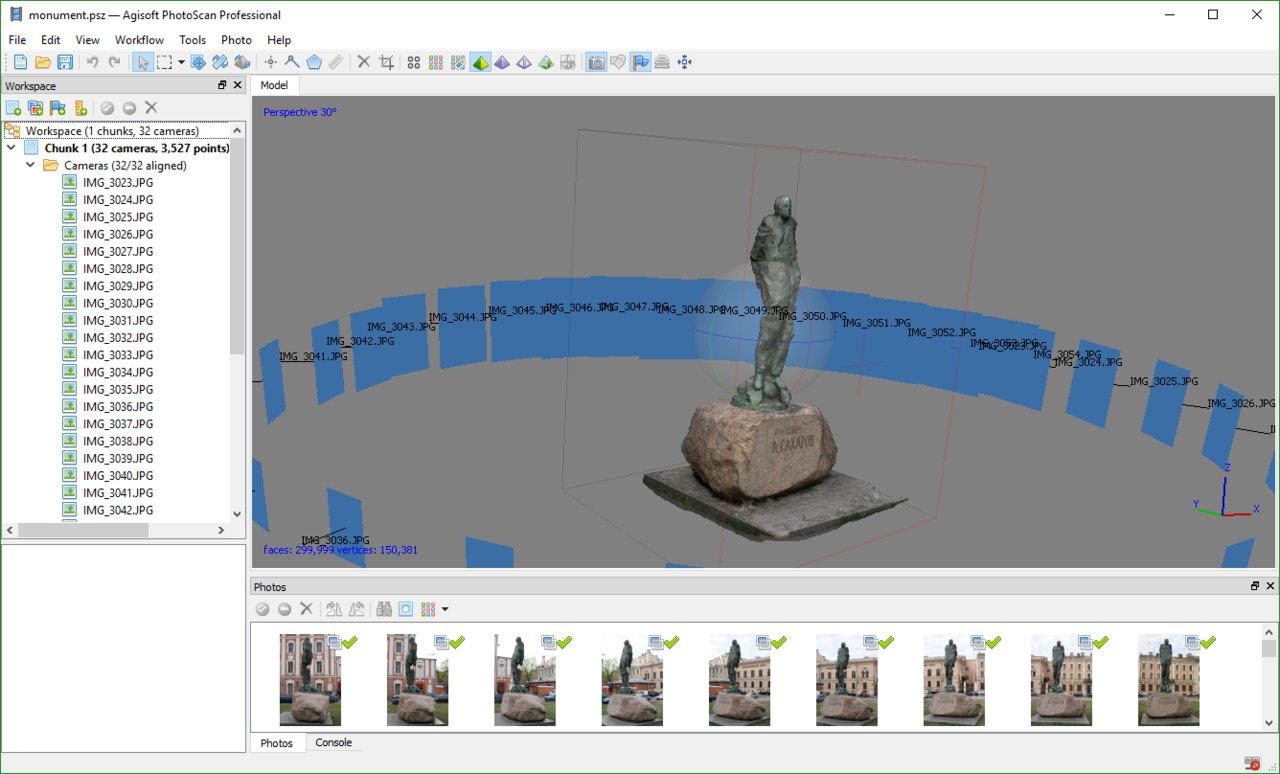Screen dimensions: 1280x774
Task: Click the Tiled Model view icon
Action: pyautogui.click(x=568, y=62)
